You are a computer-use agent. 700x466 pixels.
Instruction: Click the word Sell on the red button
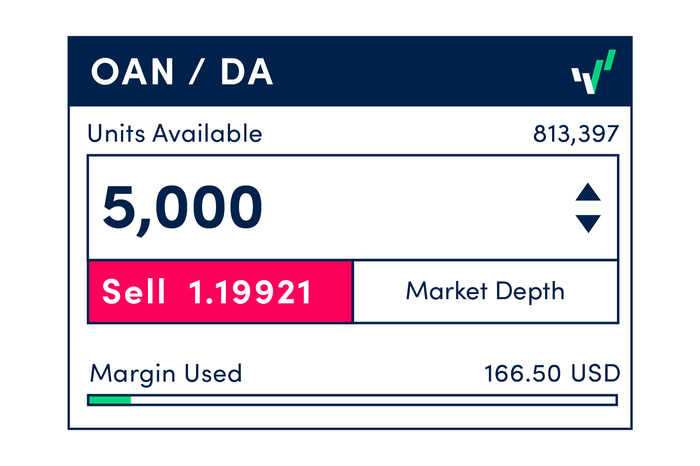(135, 292)
